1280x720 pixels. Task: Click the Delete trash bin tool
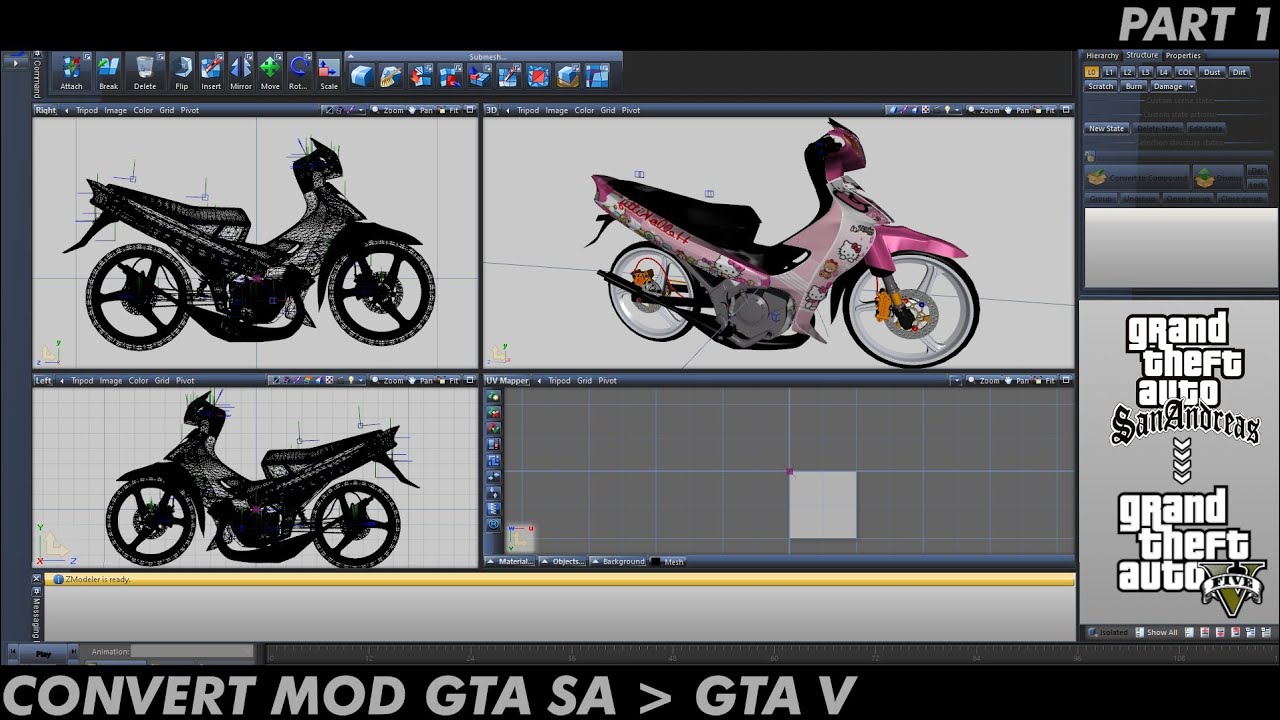point(145,72)
